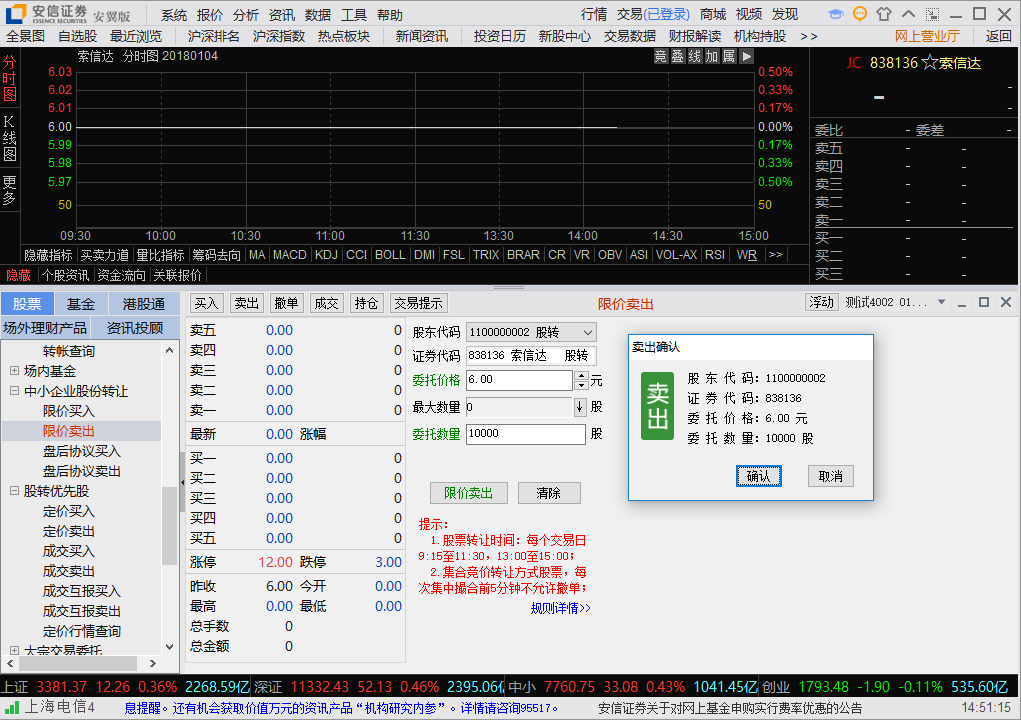The width and height of the screenshot is (1021, 720).
Task: Open the 报价 menu
Action: pyautogui.click(x=210, y=15)
